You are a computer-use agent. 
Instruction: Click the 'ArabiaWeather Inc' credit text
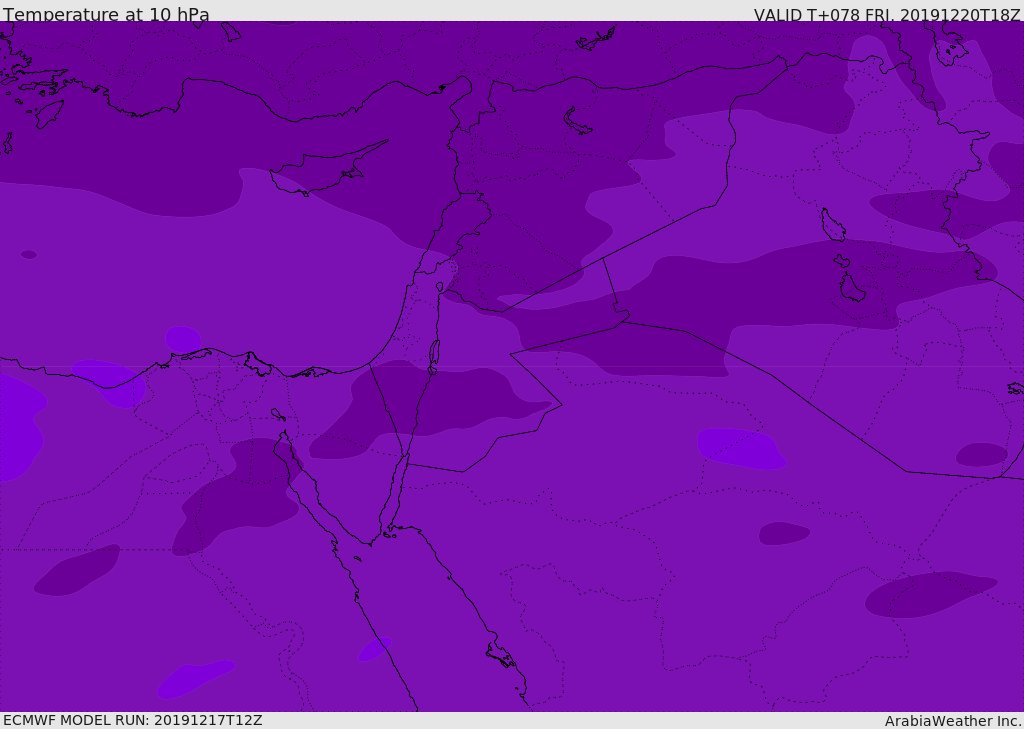click(952, 721)
